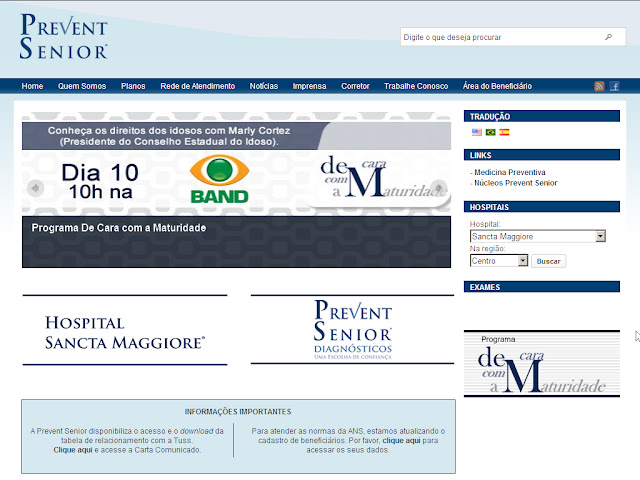
Task: Click the 'Conheça os direitos dos idosos' banner headline
Action: (169, 136)
